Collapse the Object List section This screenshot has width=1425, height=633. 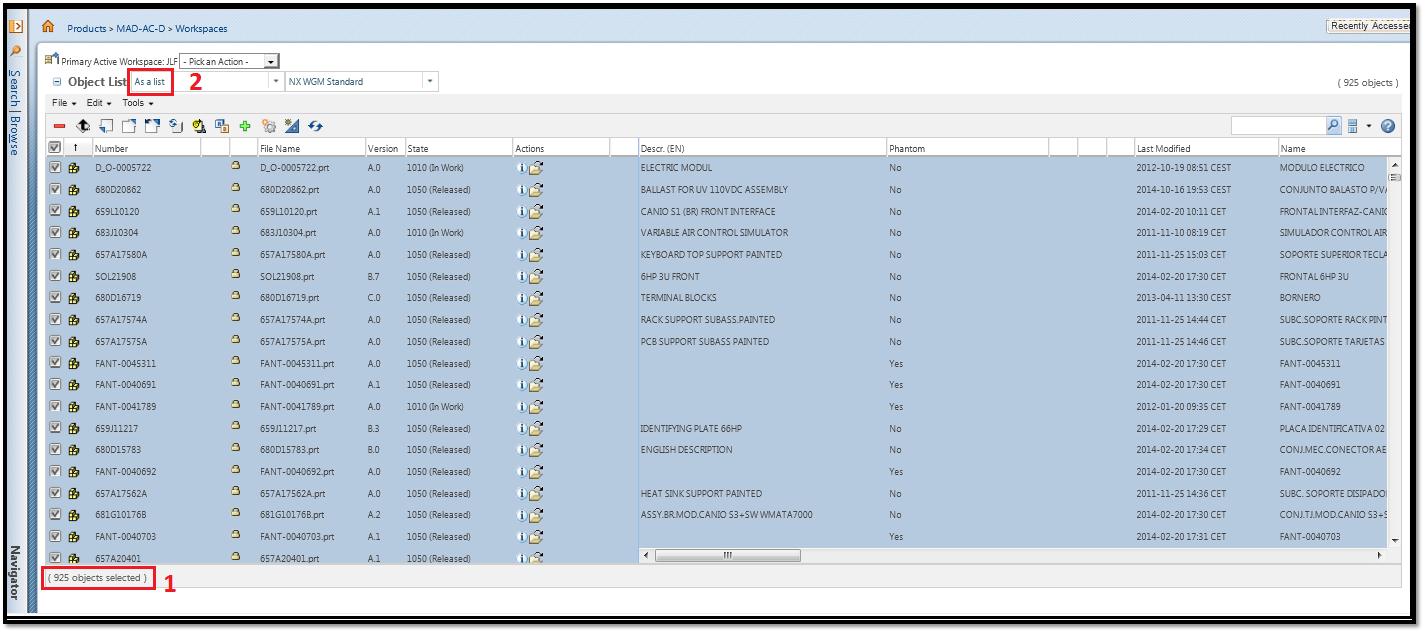[57, 82]
